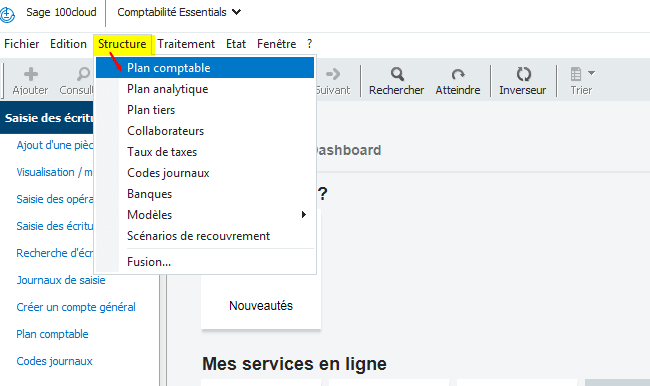Open the Etat menu

coord(236,44)
